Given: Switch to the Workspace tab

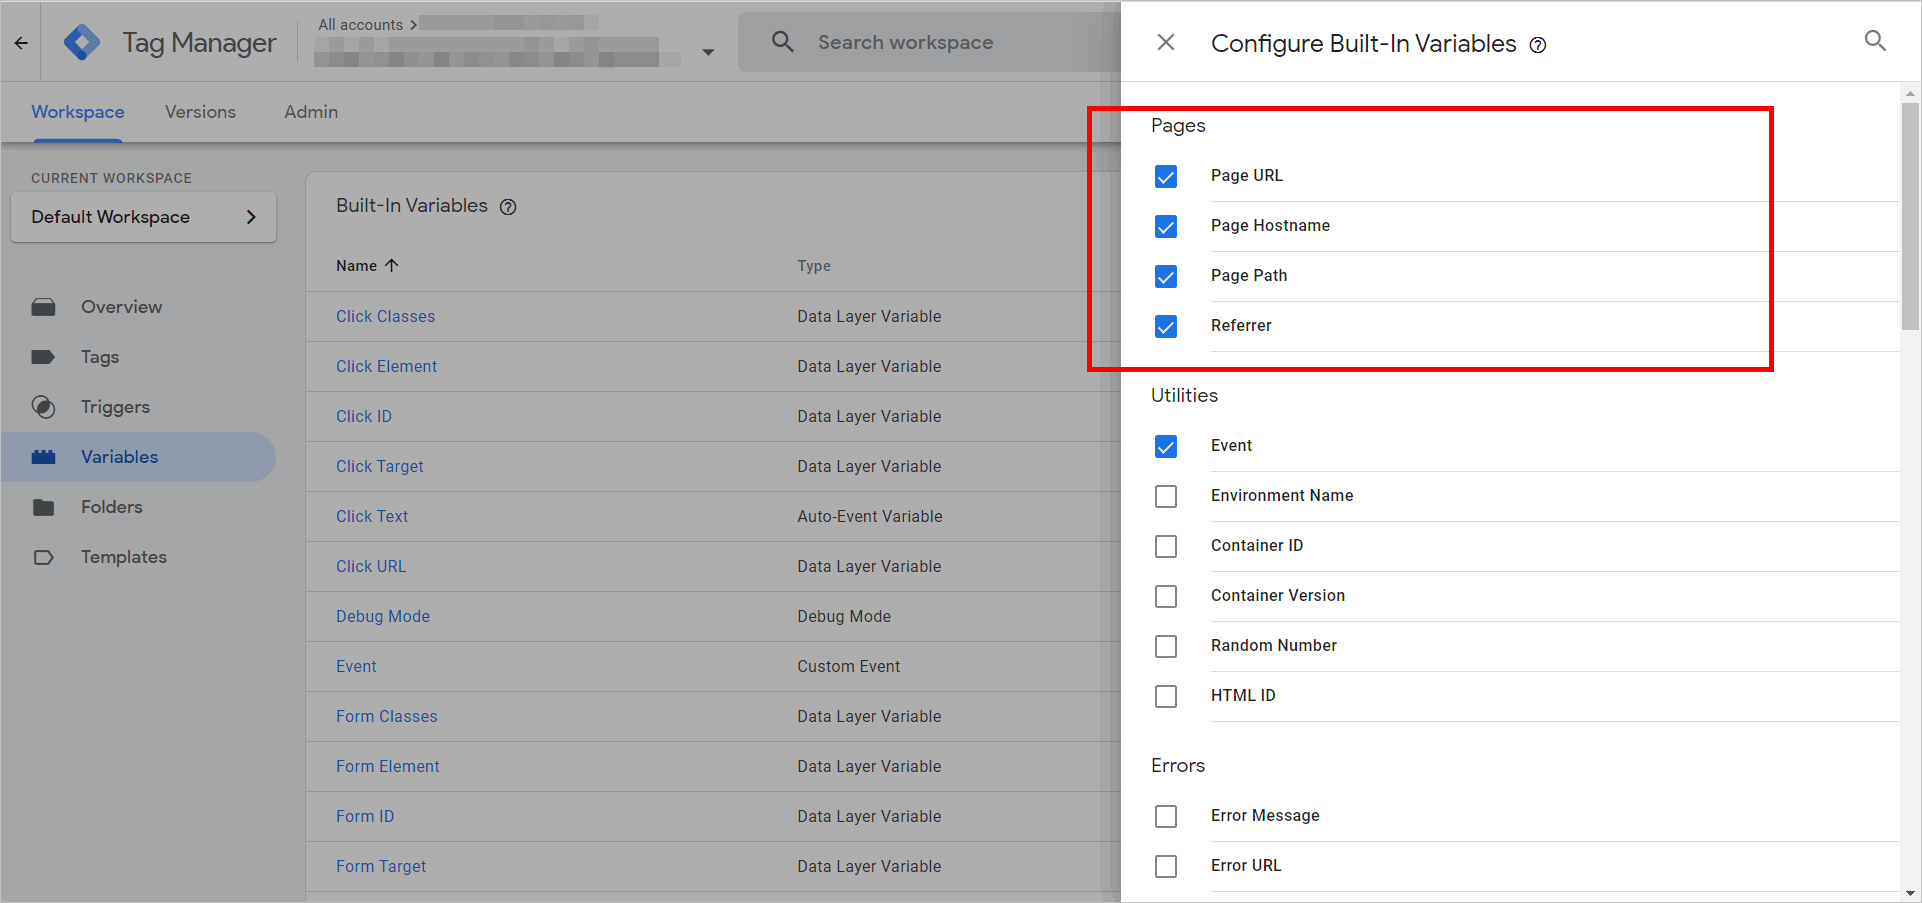Looking at the screenshot, I should 78,112.
